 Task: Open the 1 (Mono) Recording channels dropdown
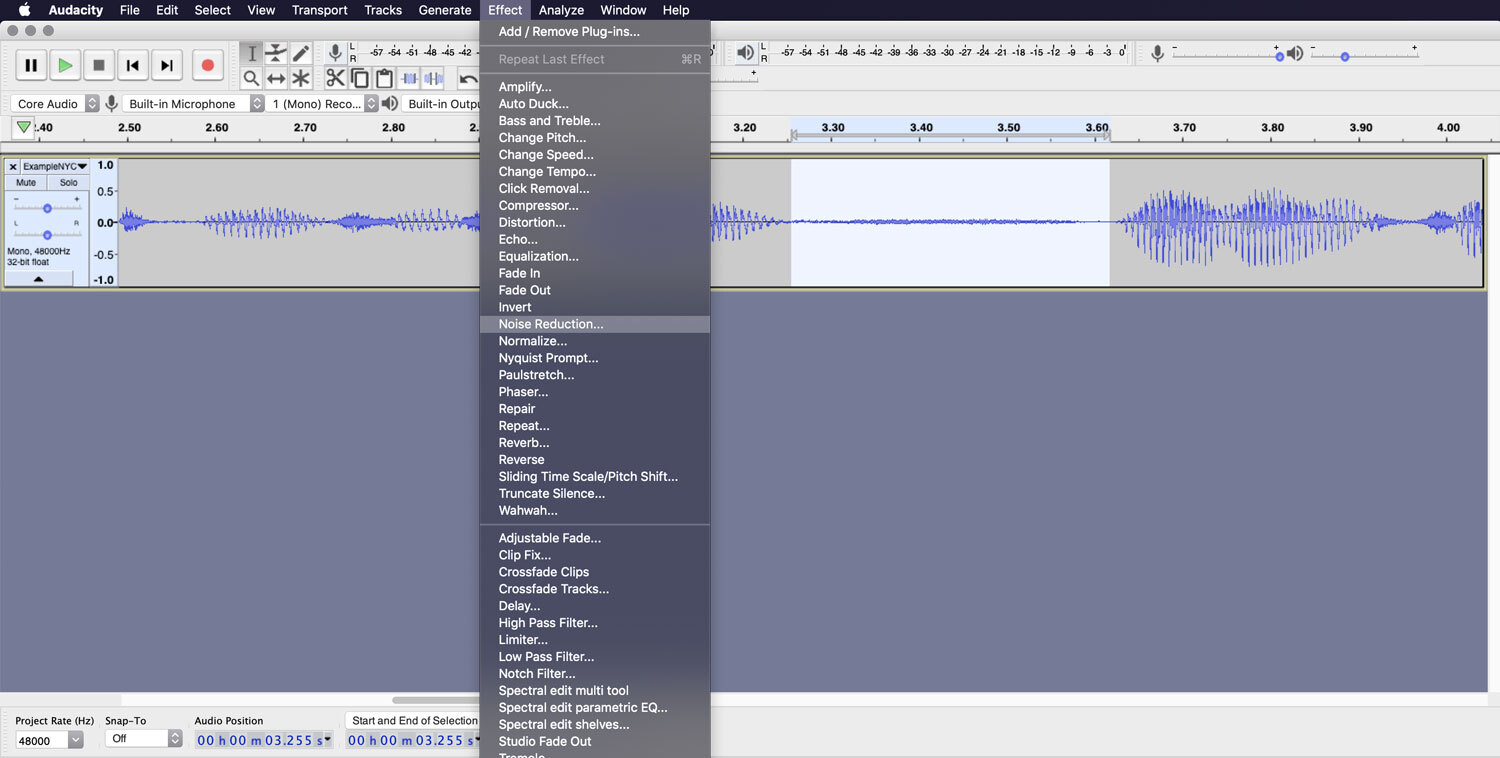click(x=323, y=103)
